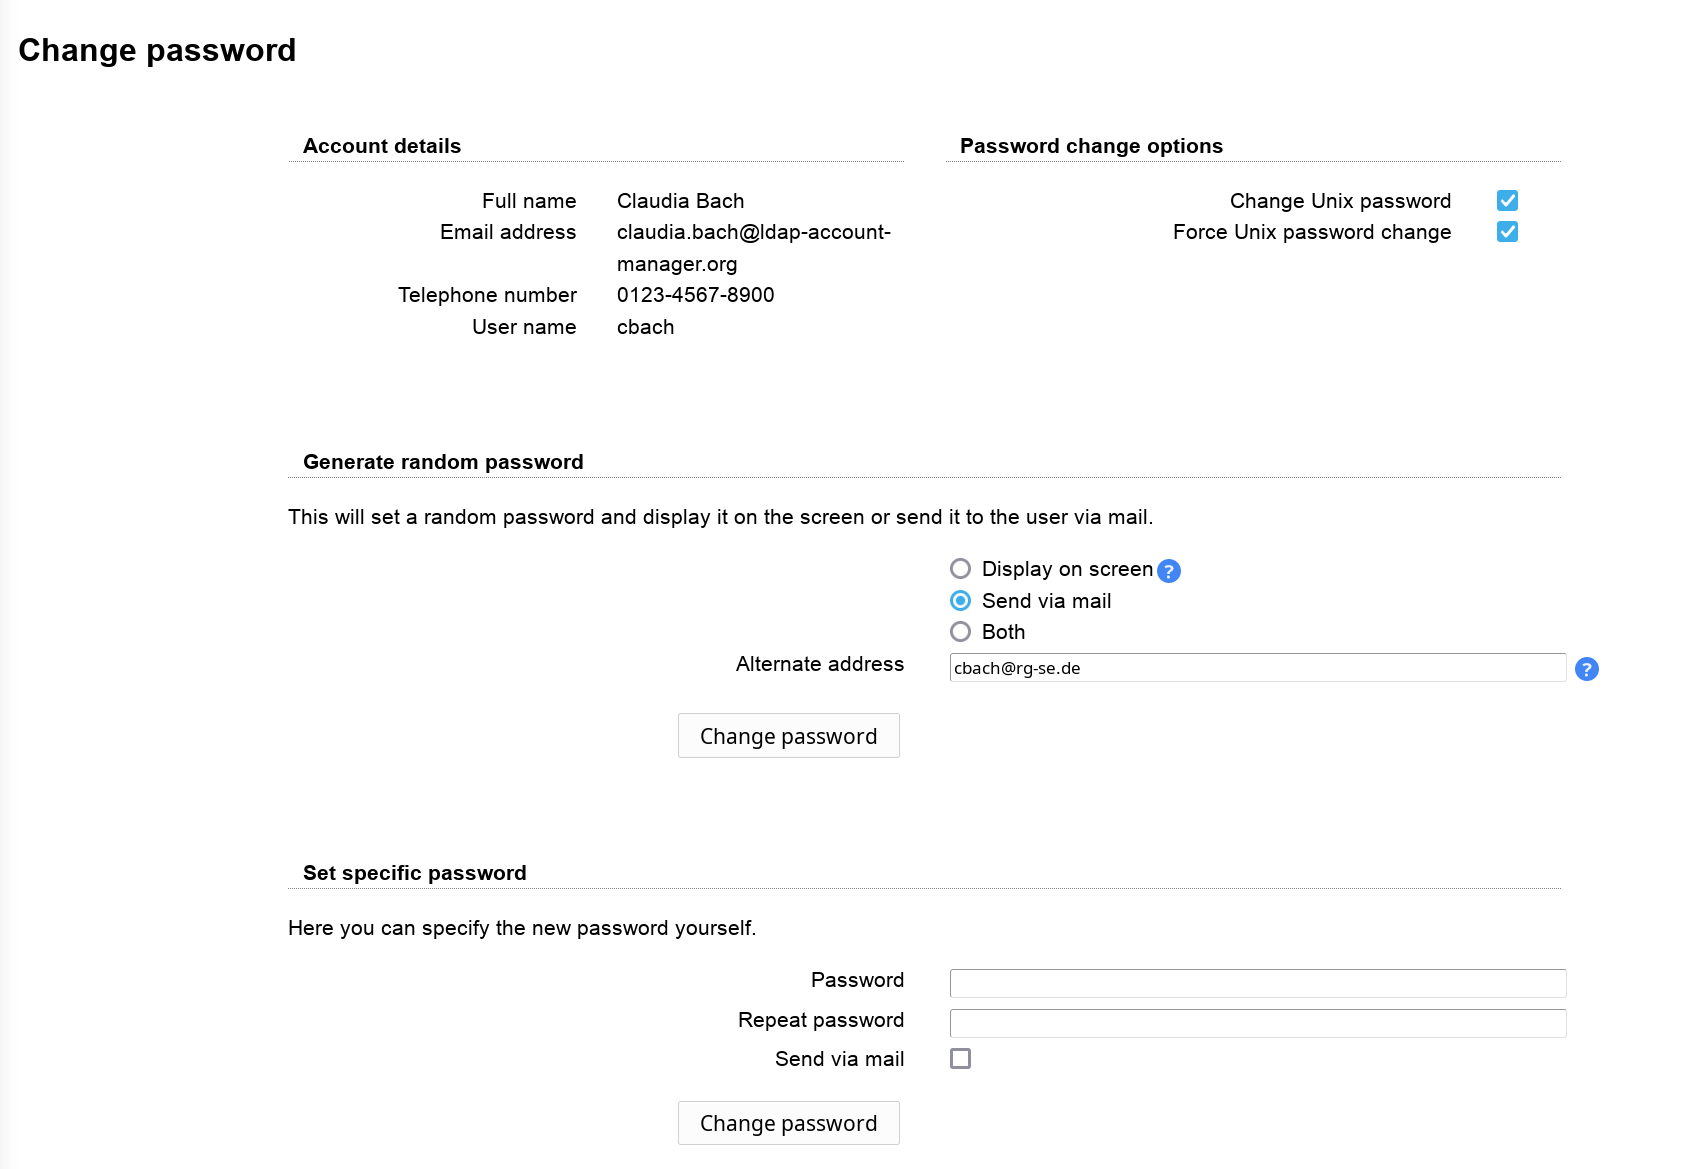Select the user name cbach text
The image size is (1683, 1169).
click(x=645, y=326)
